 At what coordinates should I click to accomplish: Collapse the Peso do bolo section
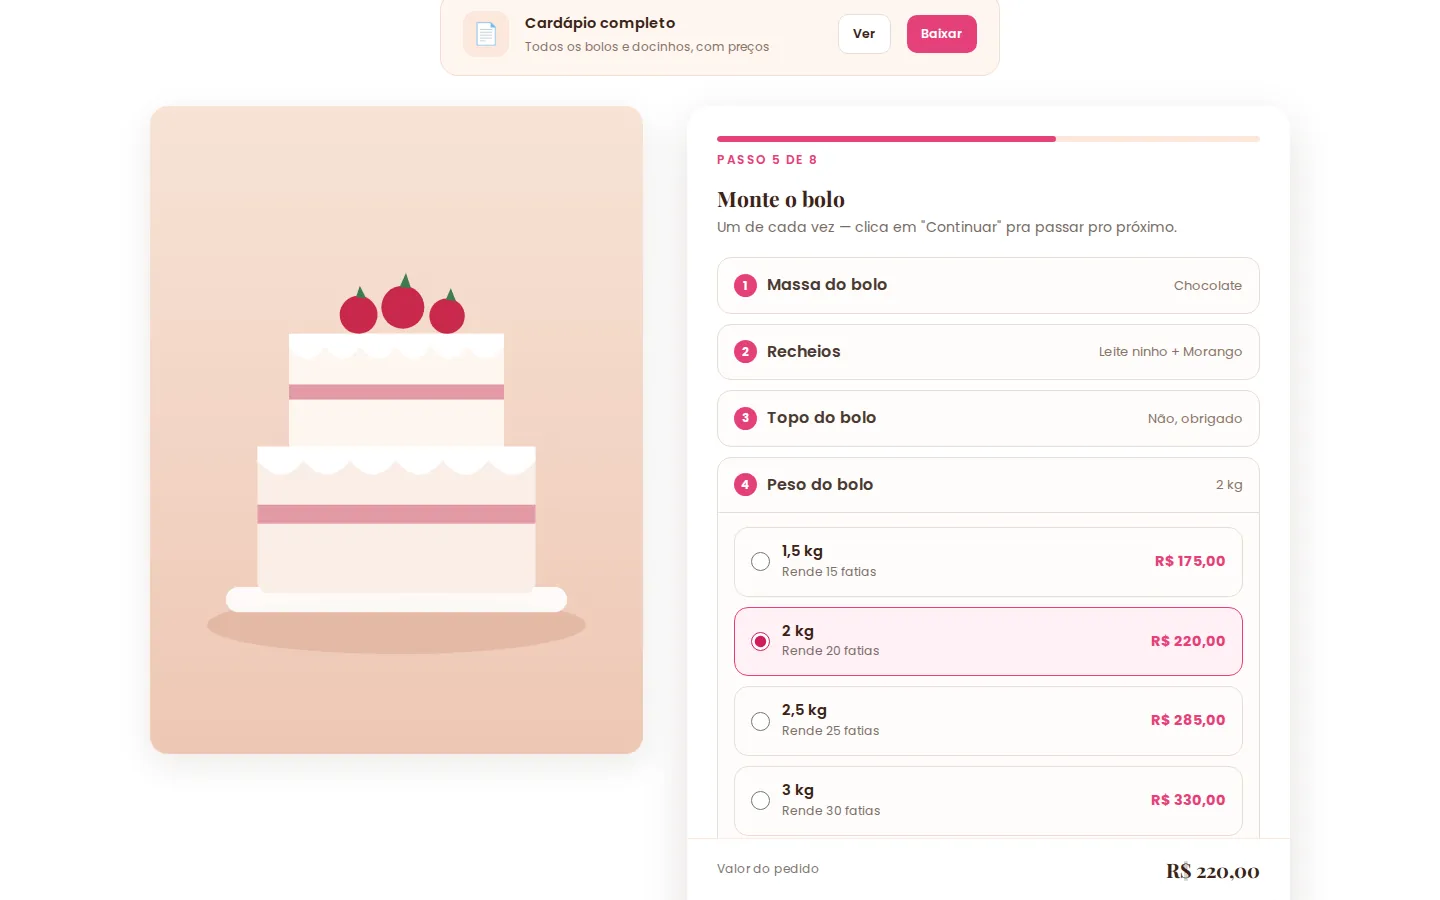click(988, 485)
